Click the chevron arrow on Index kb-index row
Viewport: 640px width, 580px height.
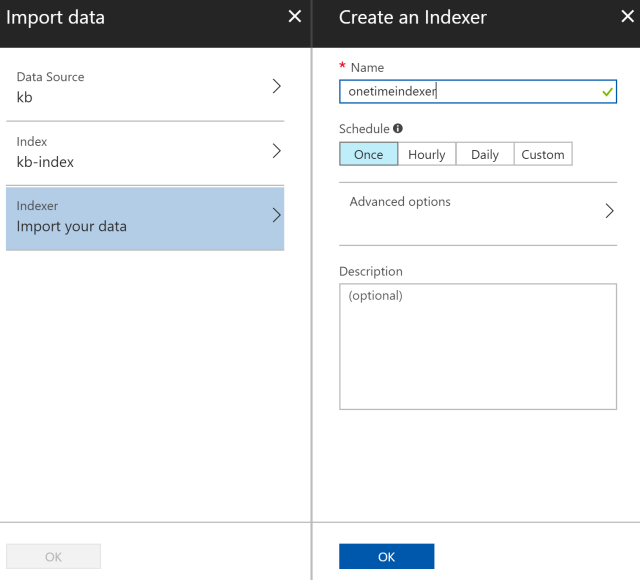pyautogui.click(x=276, y=151)
